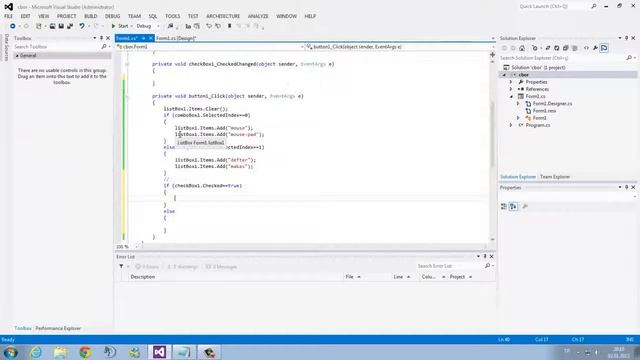Click in Search Solution Explorer field
The width and height of the screenshot is (640, 360).
click(563, 58)
